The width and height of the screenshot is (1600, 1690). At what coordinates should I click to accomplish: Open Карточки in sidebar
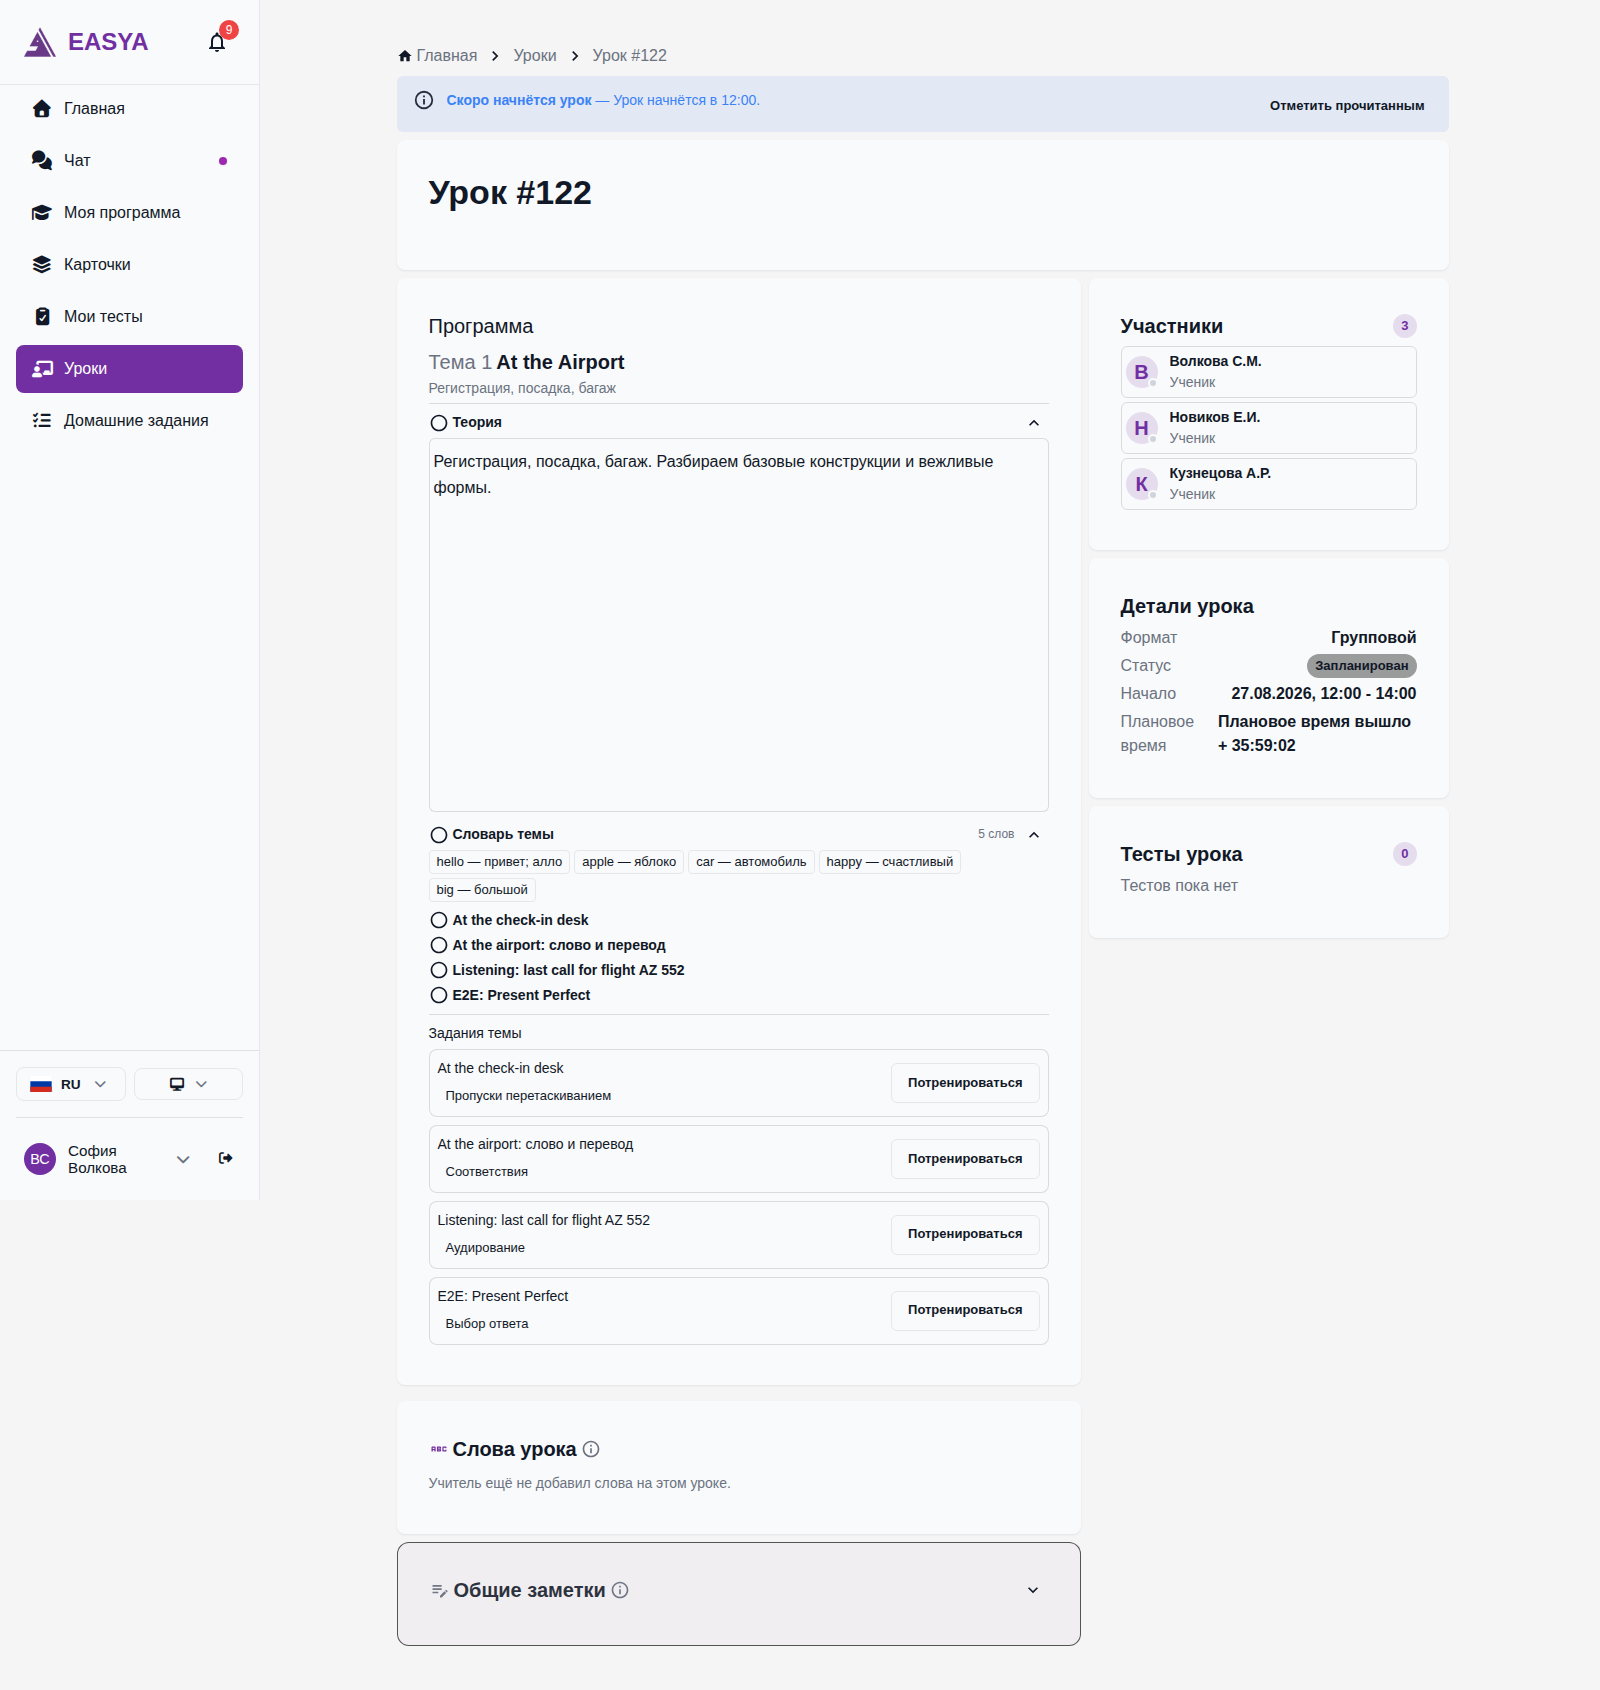tap(129, 264)
